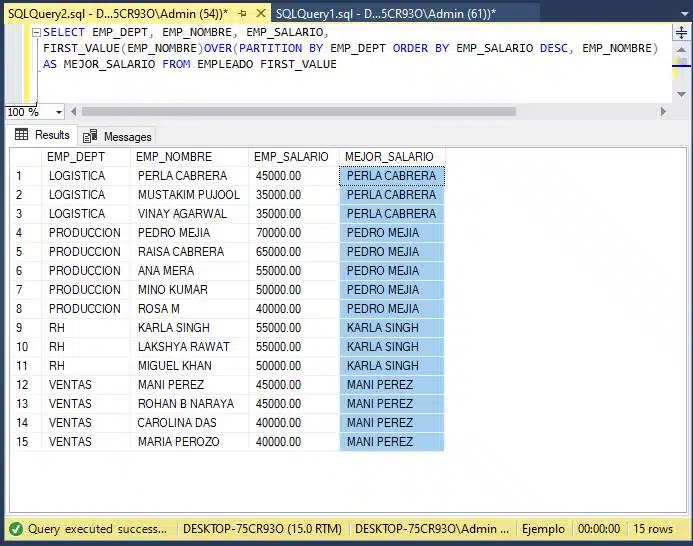
Task: Select the MEJOR_SALARIO column header
Action: (x=392, y=157)
